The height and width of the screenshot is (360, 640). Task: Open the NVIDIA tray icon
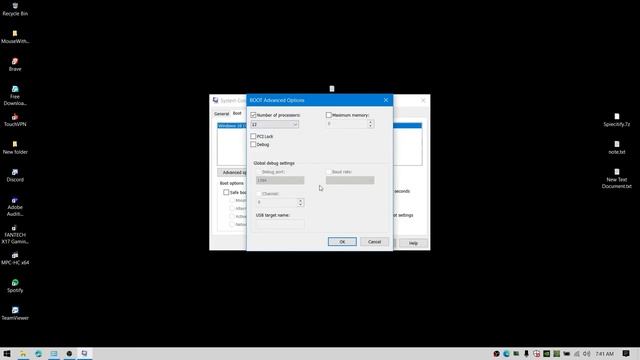pyautogui.click(x=547, y=354)
